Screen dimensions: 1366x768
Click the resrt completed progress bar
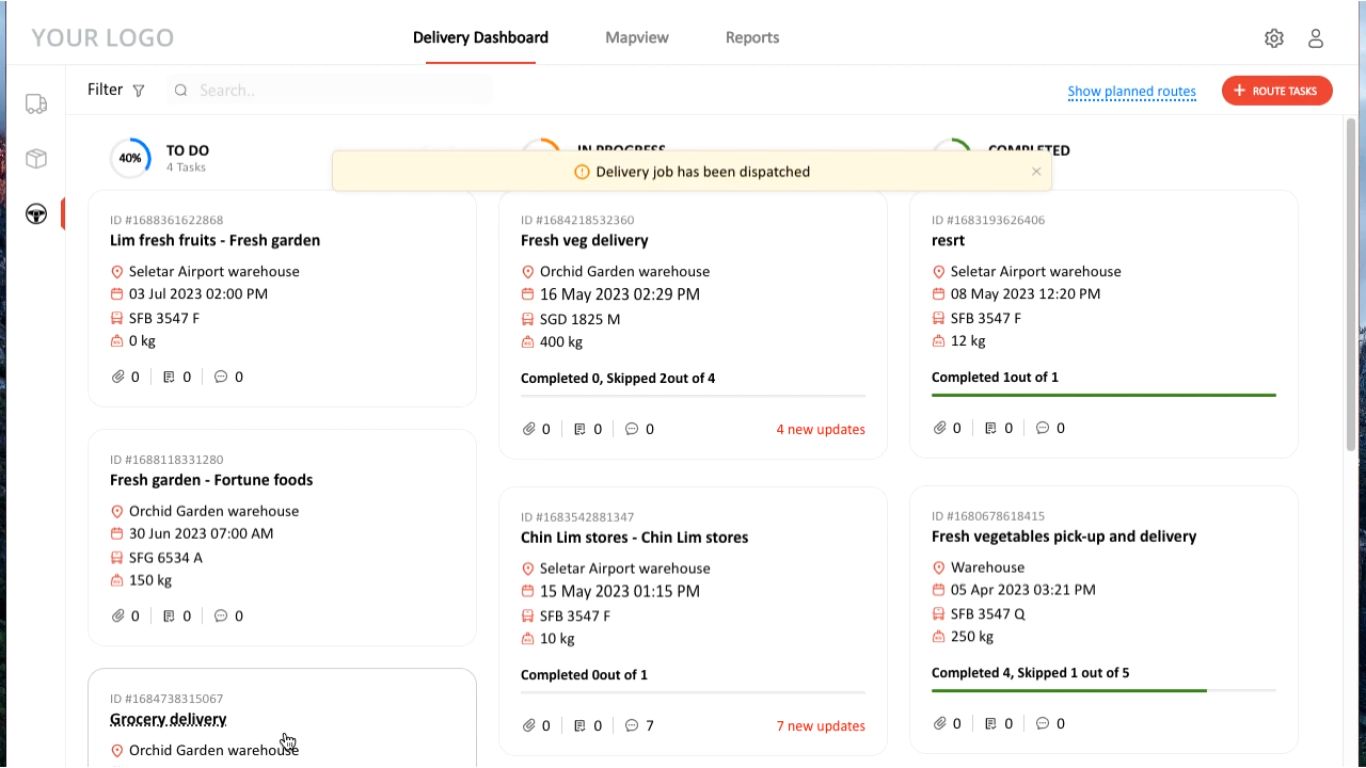pyautogui.click(x=1103, y=395)
